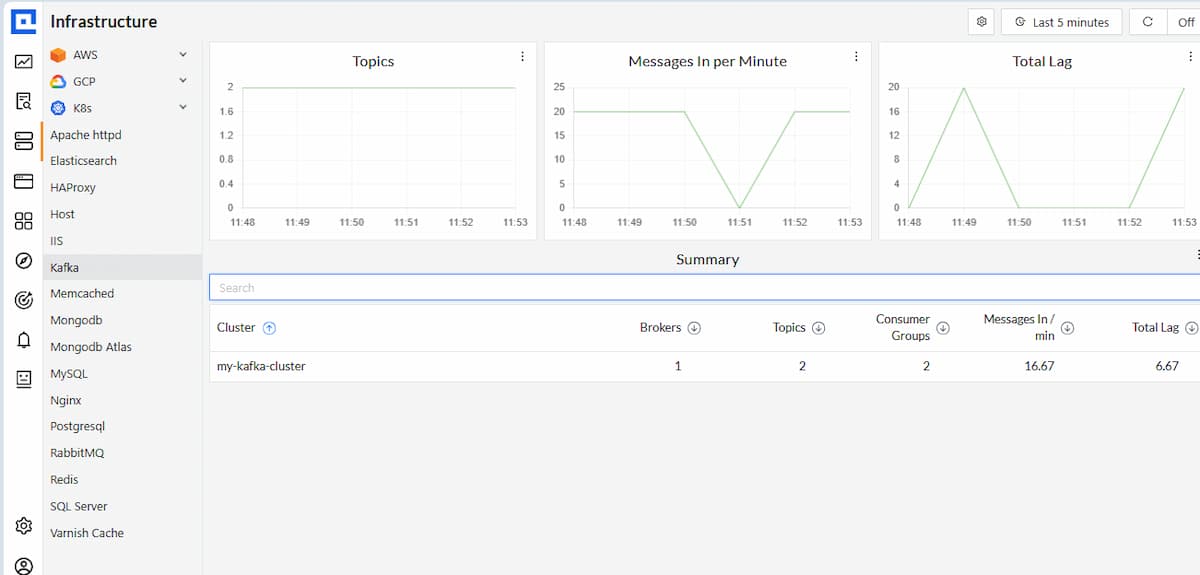Open Messages In per Minute kebab menu
1200x575 pixels.
click(856, 57)
